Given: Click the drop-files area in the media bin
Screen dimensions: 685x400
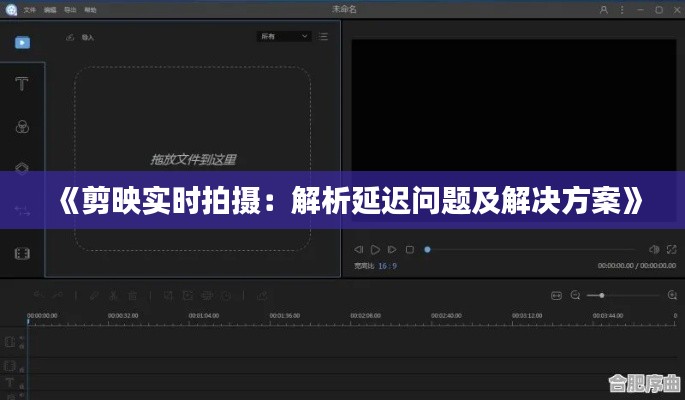Looking at the screenshot, I should point(193,159).
